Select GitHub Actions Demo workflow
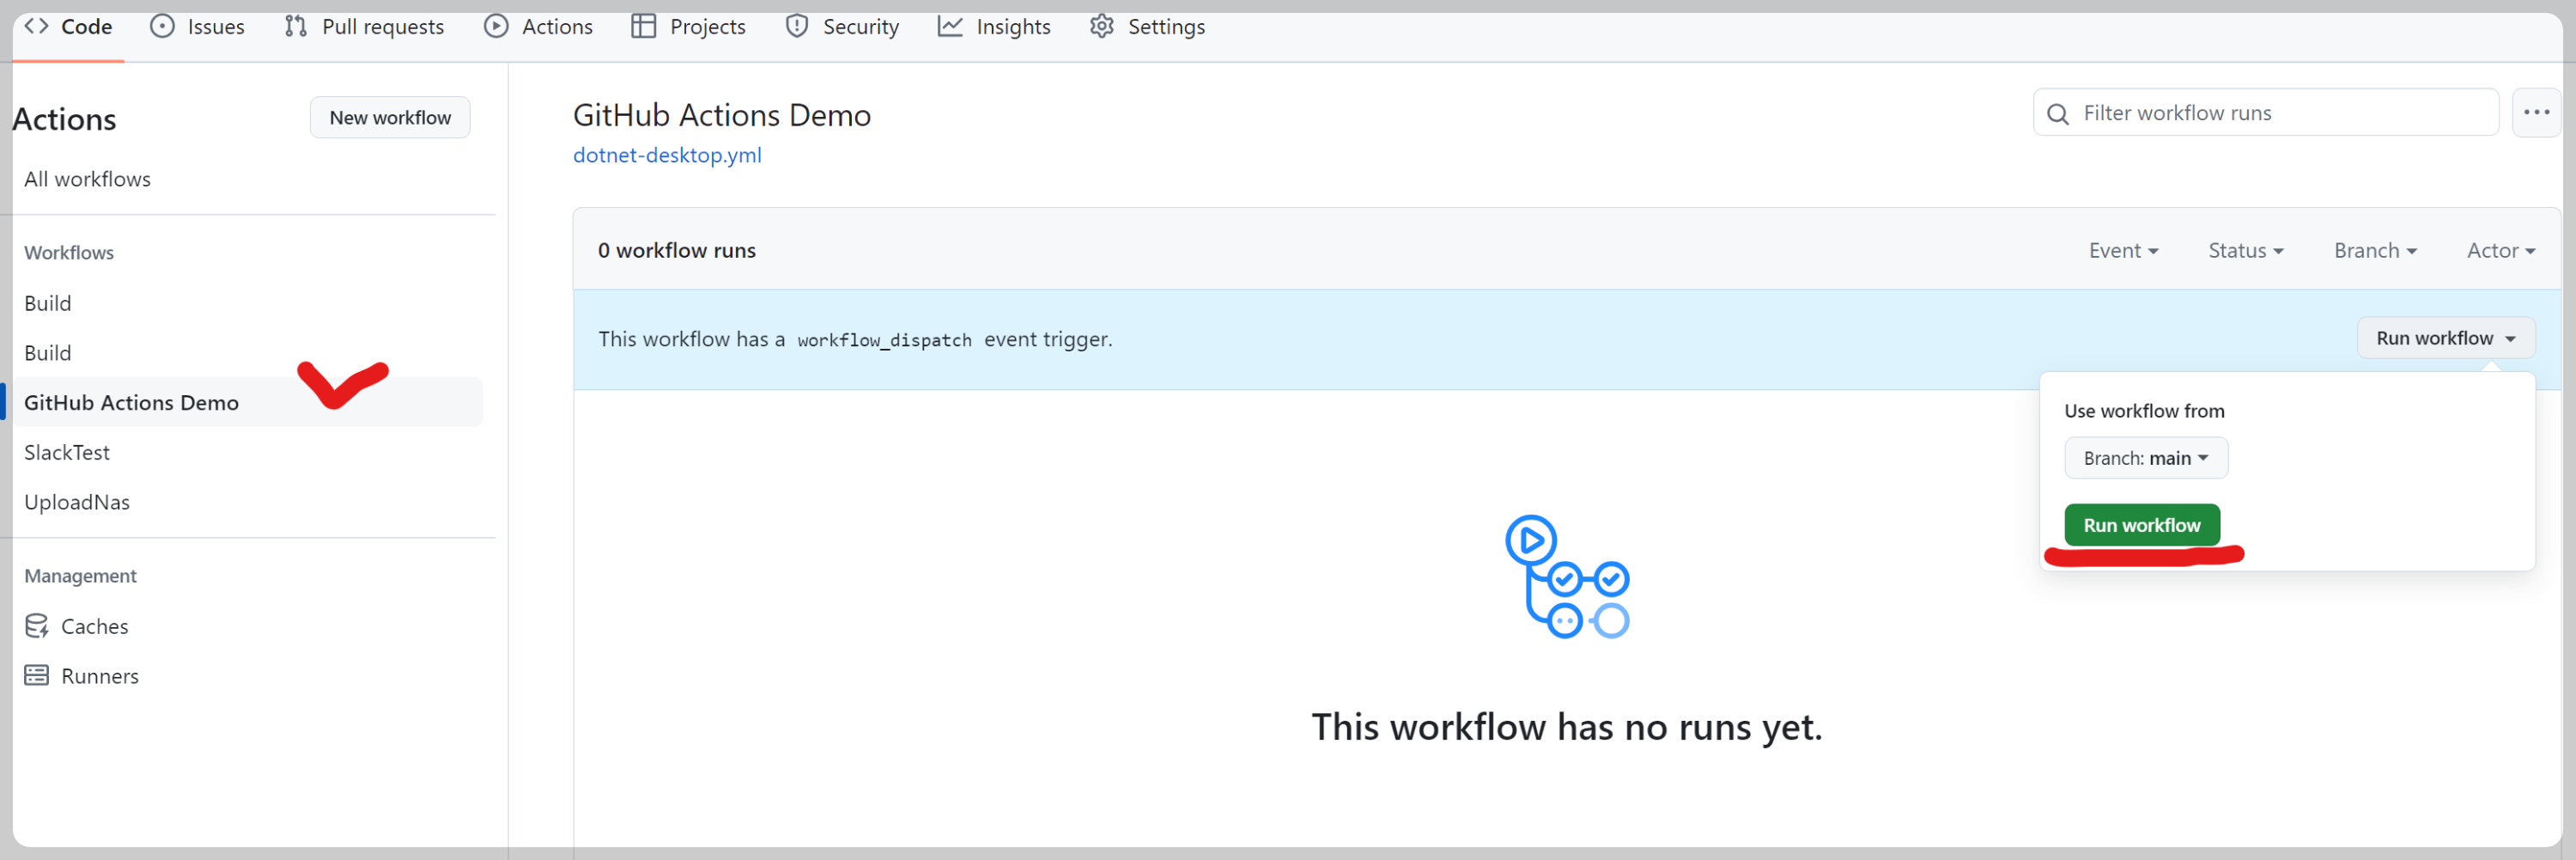The image size is (2576, 860). [x=247, y=402]
